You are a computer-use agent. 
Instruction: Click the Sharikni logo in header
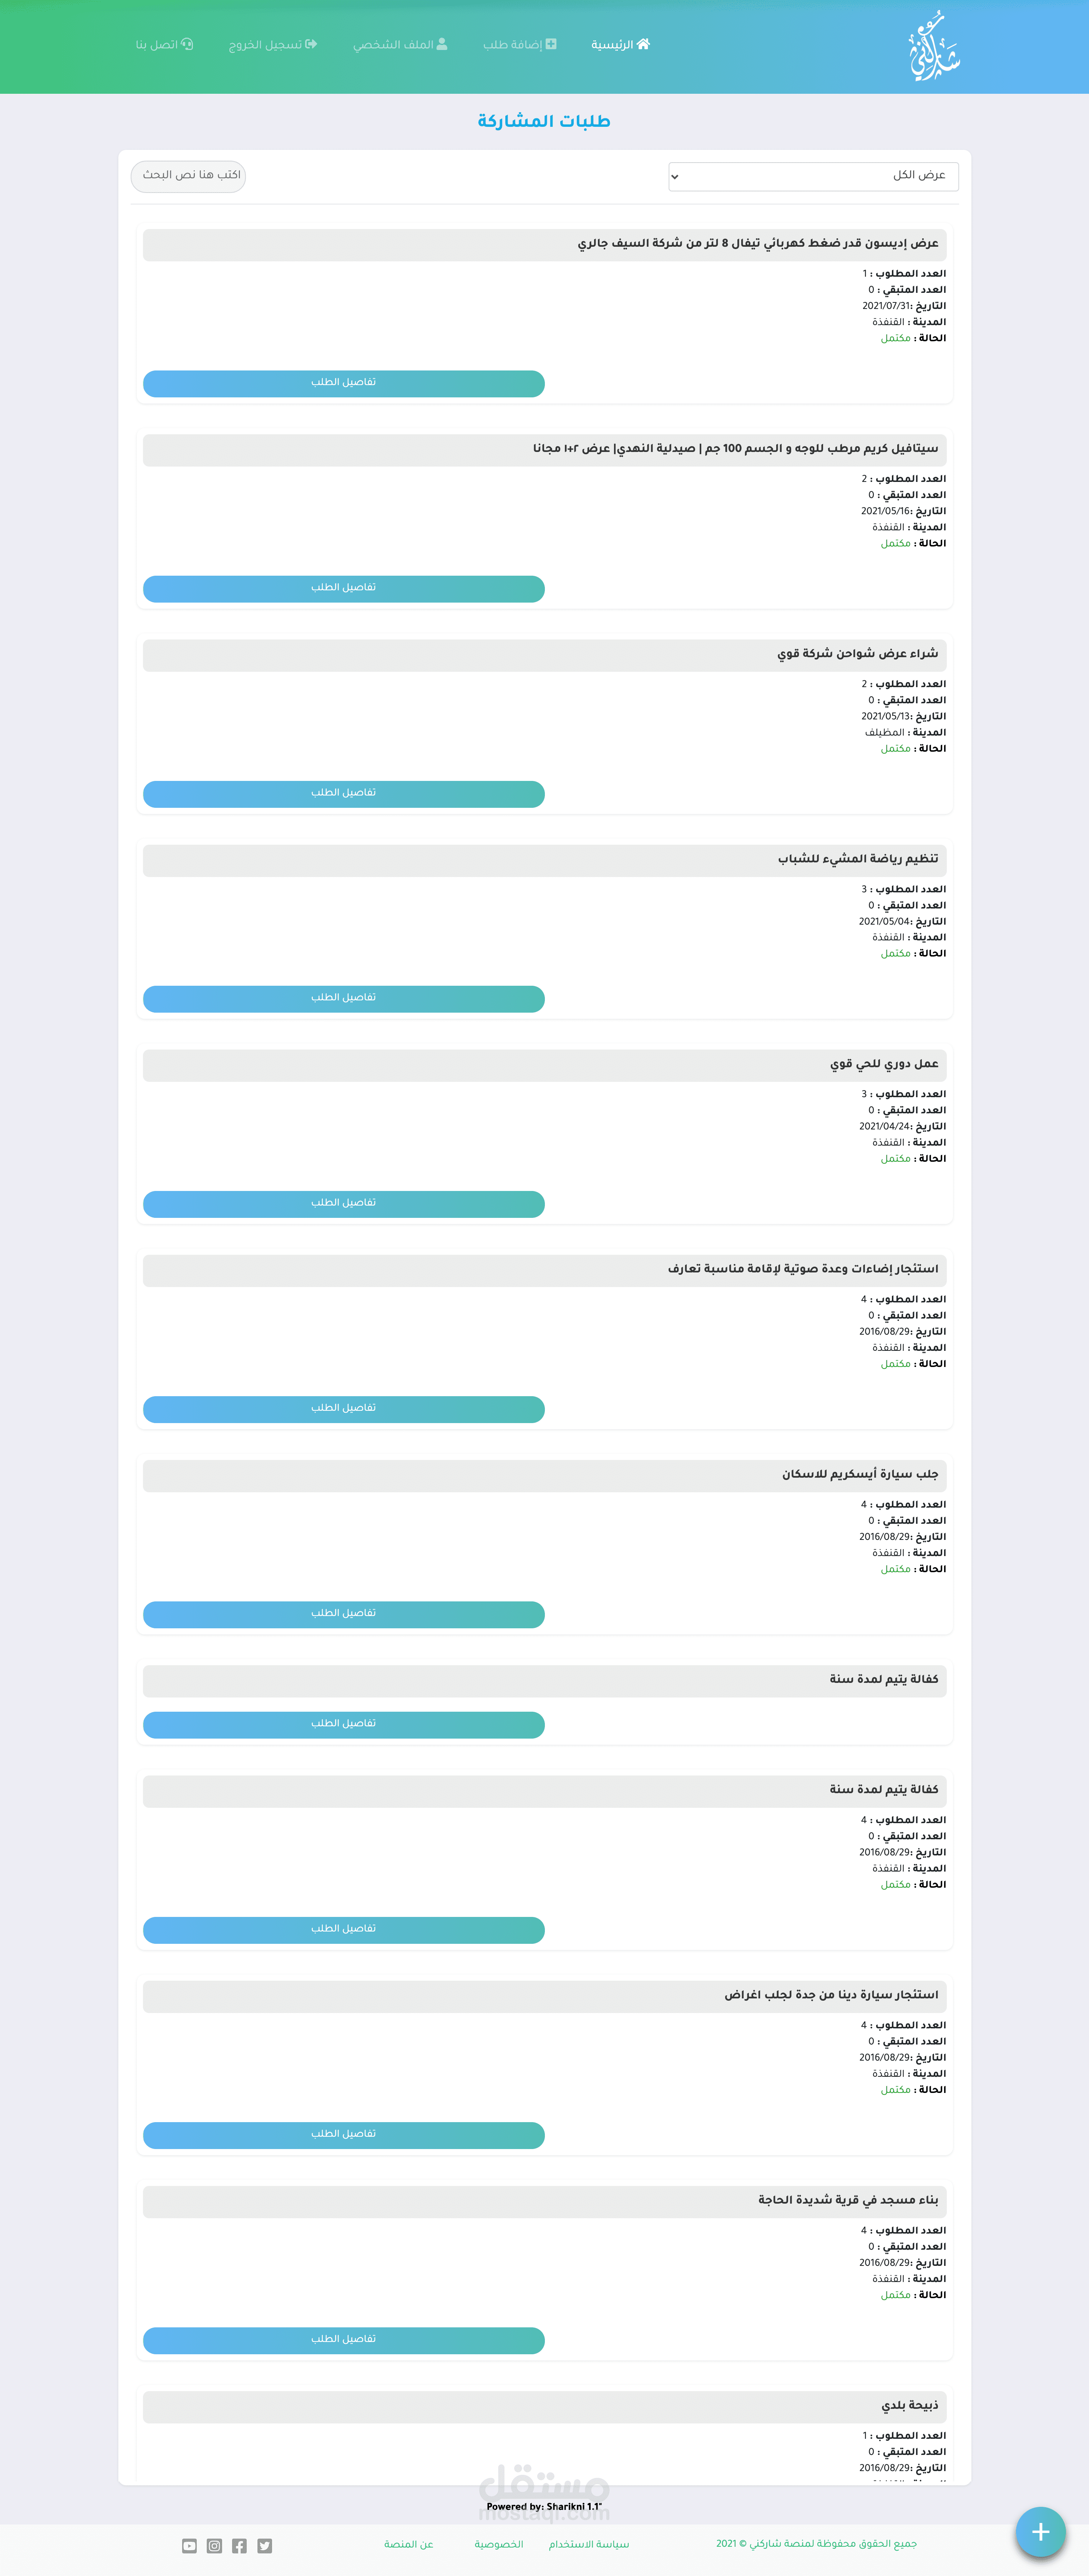934,47
